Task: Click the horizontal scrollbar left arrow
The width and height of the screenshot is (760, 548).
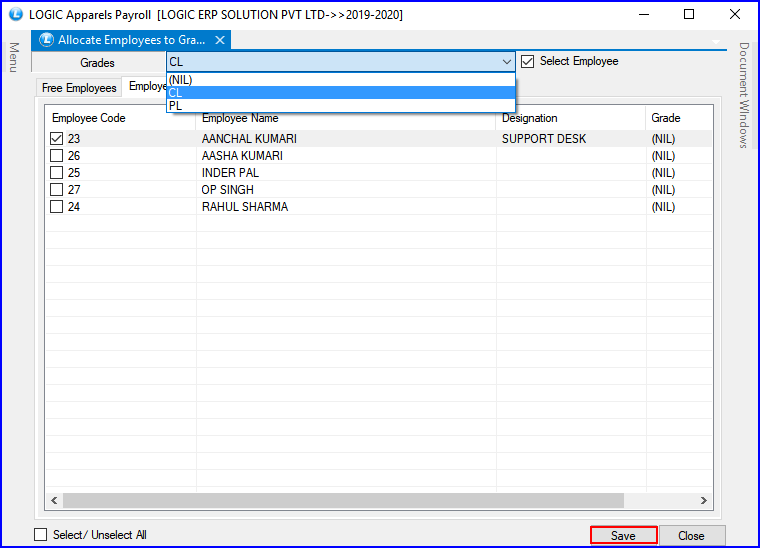Action: tap(54, 501)
